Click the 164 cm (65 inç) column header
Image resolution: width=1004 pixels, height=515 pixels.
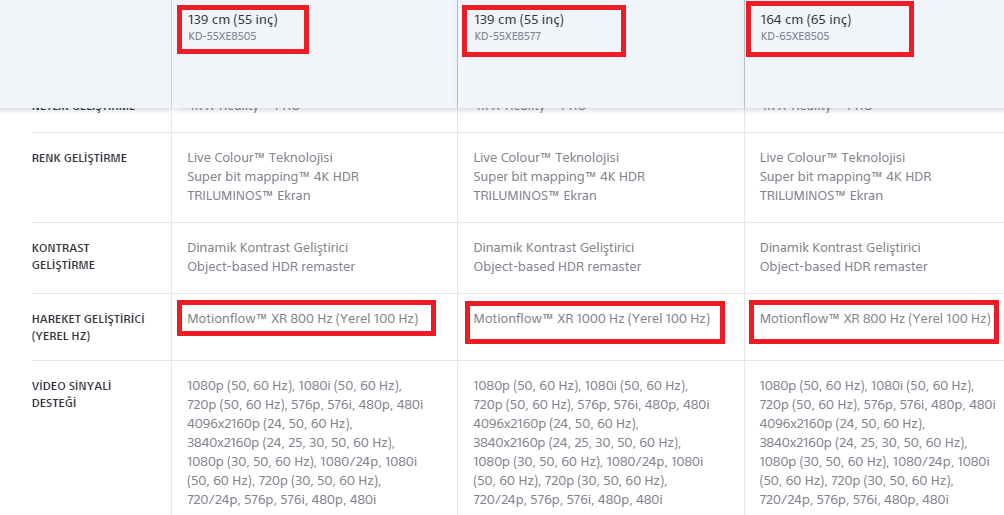pos(806,19)
